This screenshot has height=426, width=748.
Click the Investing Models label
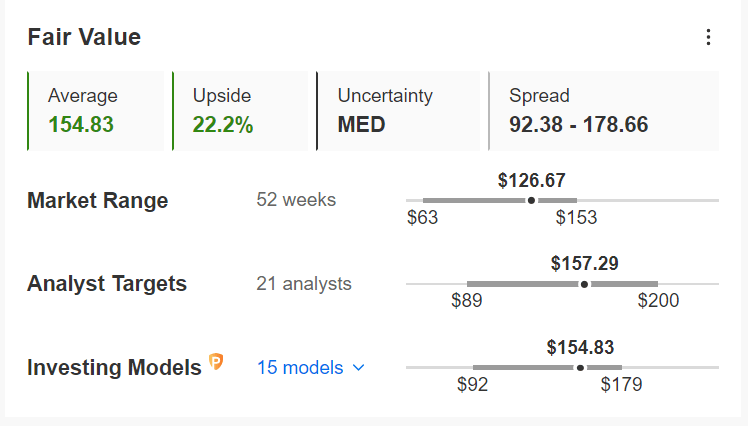coord(114,368)
